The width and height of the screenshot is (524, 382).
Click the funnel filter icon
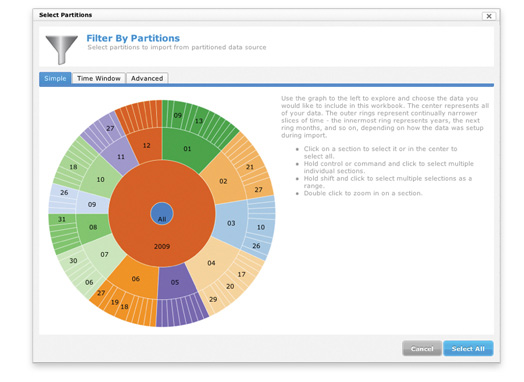click(x=61, y=49)
